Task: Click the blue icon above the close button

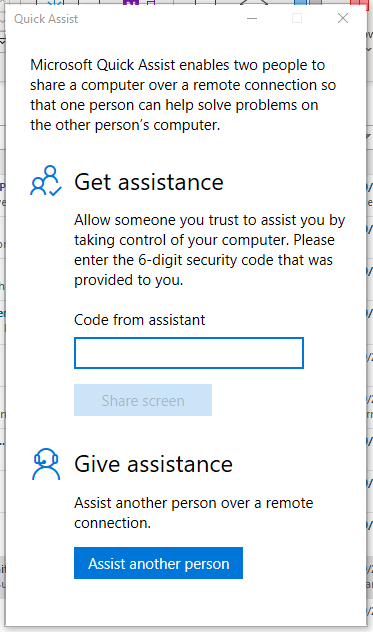Action: click(301, 2)
